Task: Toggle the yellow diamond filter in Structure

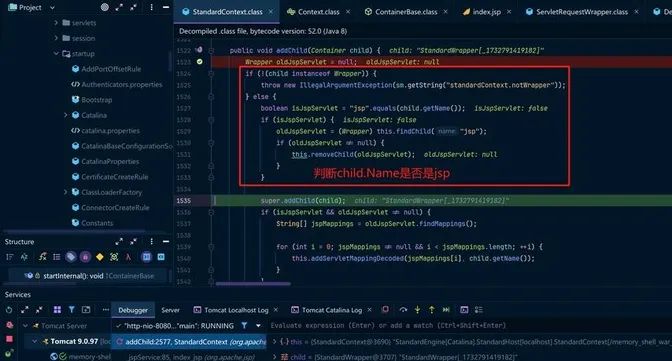Action: point(100,257)
